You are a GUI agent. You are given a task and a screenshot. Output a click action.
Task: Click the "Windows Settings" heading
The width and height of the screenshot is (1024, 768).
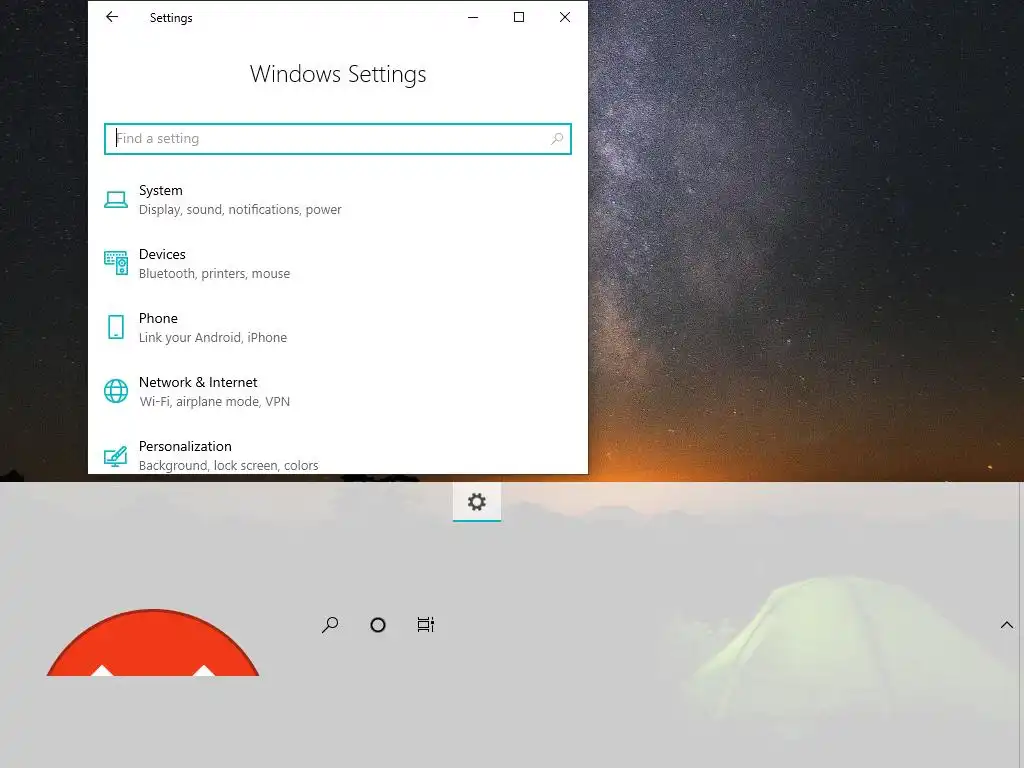point(338,74)
